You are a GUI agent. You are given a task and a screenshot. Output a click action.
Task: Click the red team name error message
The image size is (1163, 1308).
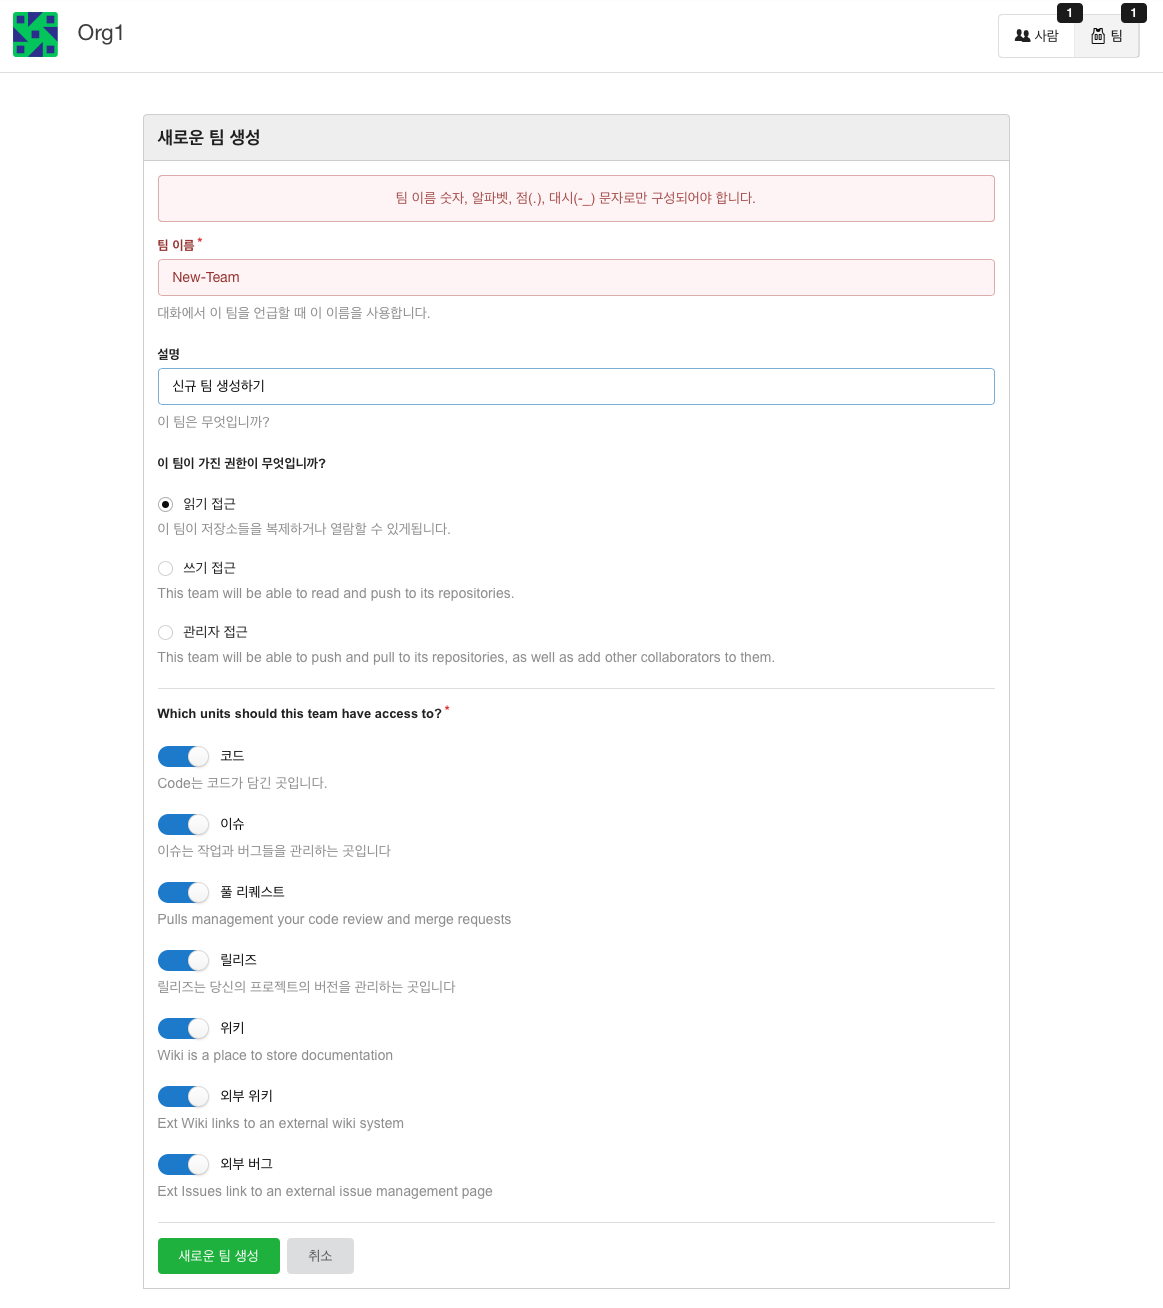[576, 198]
